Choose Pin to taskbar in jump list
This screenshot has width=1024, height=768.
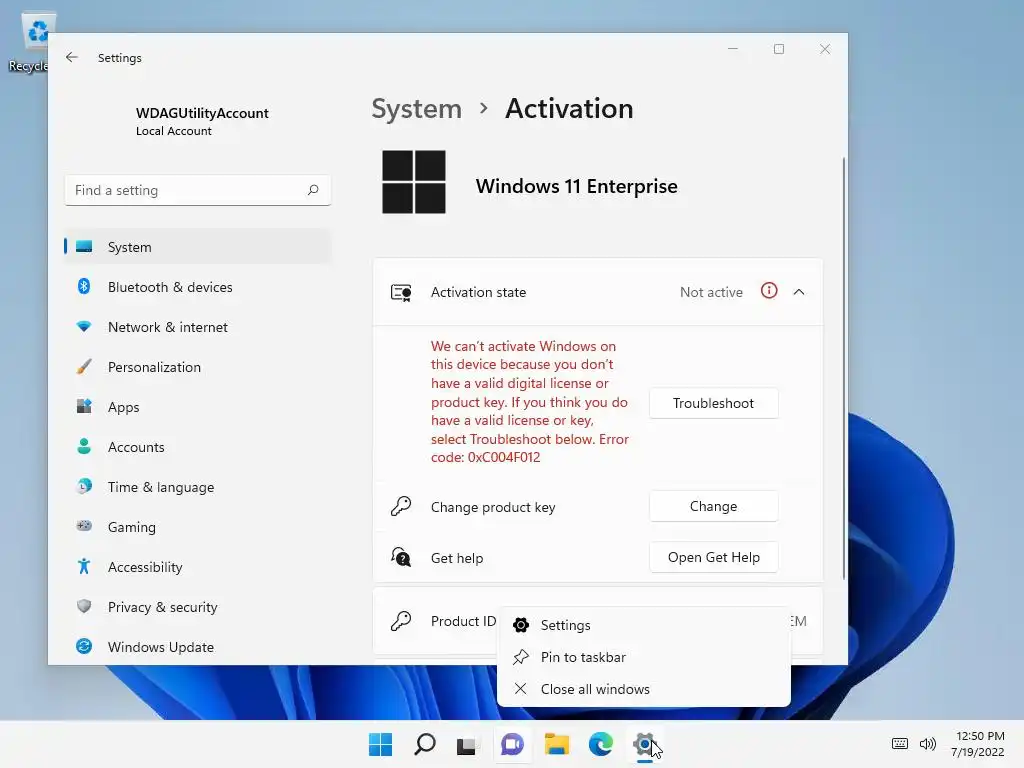644,657
